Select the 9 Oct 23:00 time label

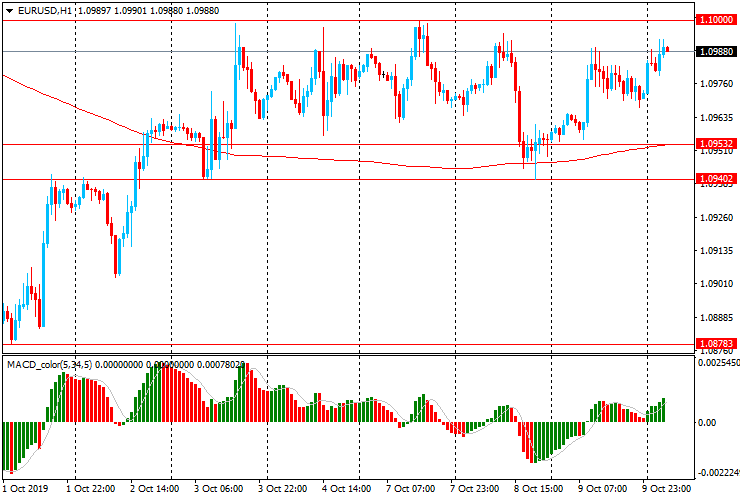[x=669, y=489]
